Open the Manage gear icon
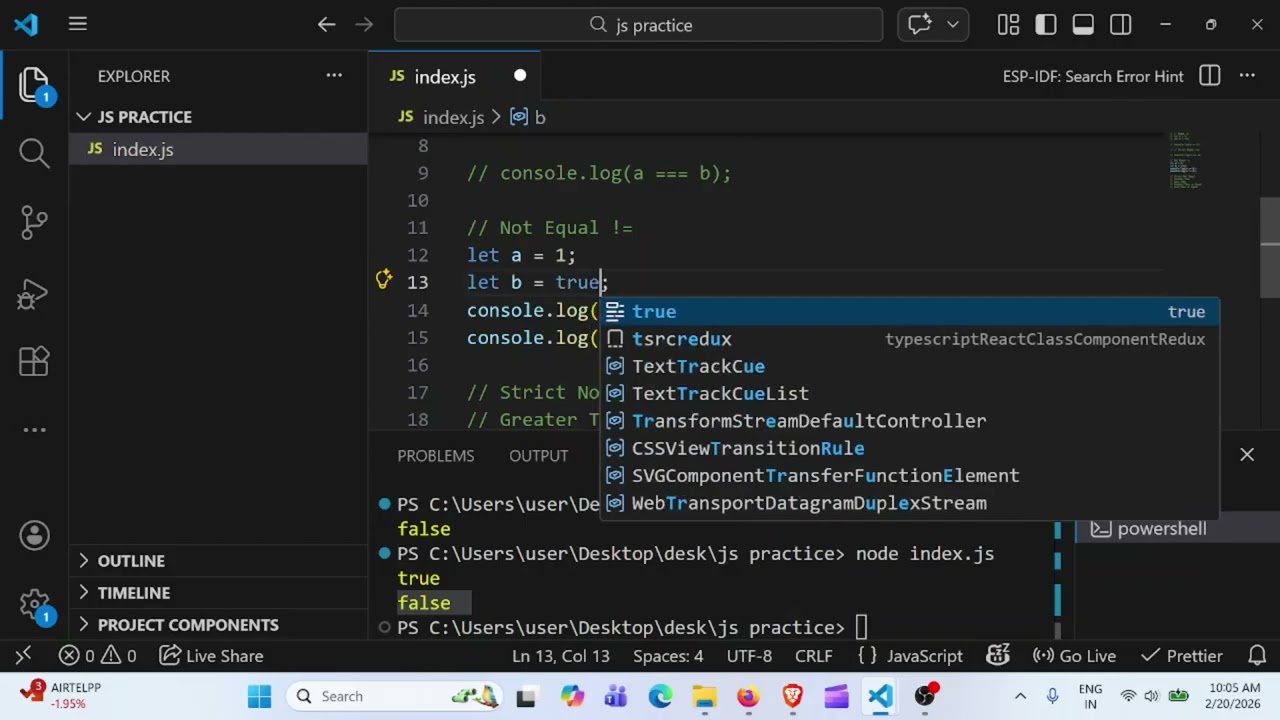Viewport: 1280px width, 720px height. click(34, 604)
